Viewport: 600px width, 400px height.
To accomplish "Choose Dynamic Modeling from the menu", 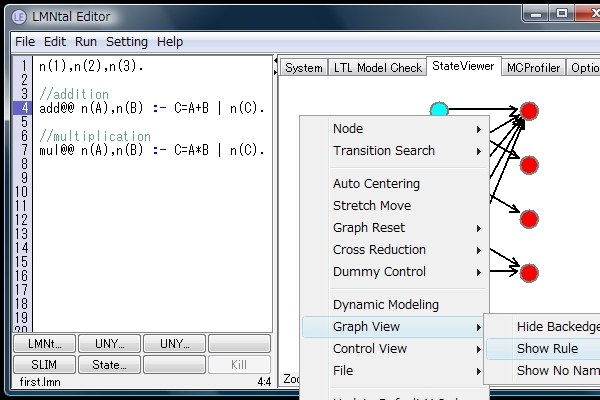I will tap(385, 305).
